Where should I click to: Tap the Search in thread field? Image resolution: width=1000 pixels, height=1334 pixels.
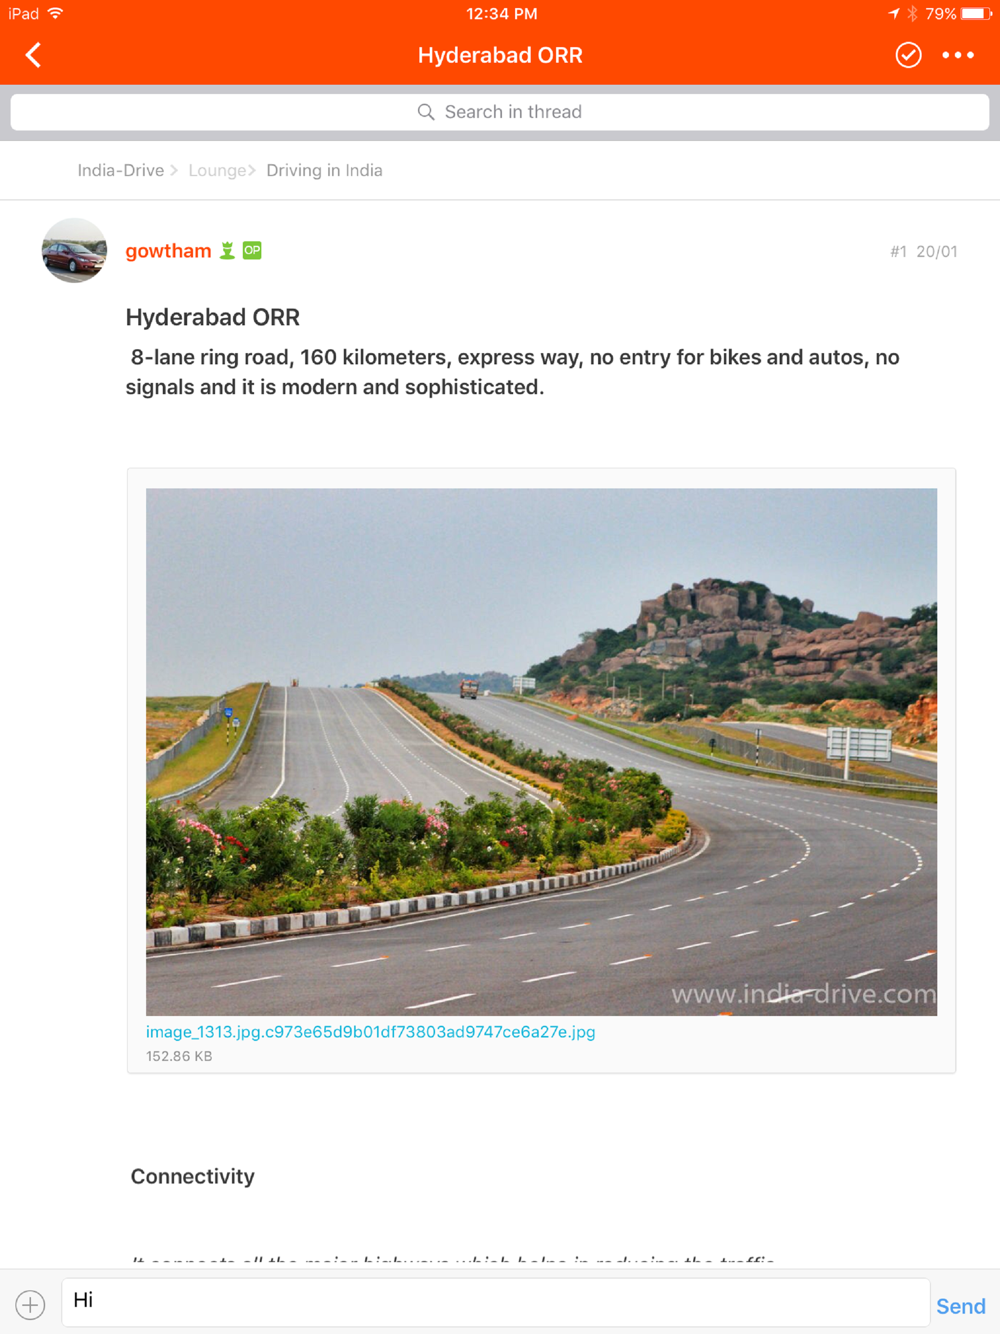pos(500,112)
